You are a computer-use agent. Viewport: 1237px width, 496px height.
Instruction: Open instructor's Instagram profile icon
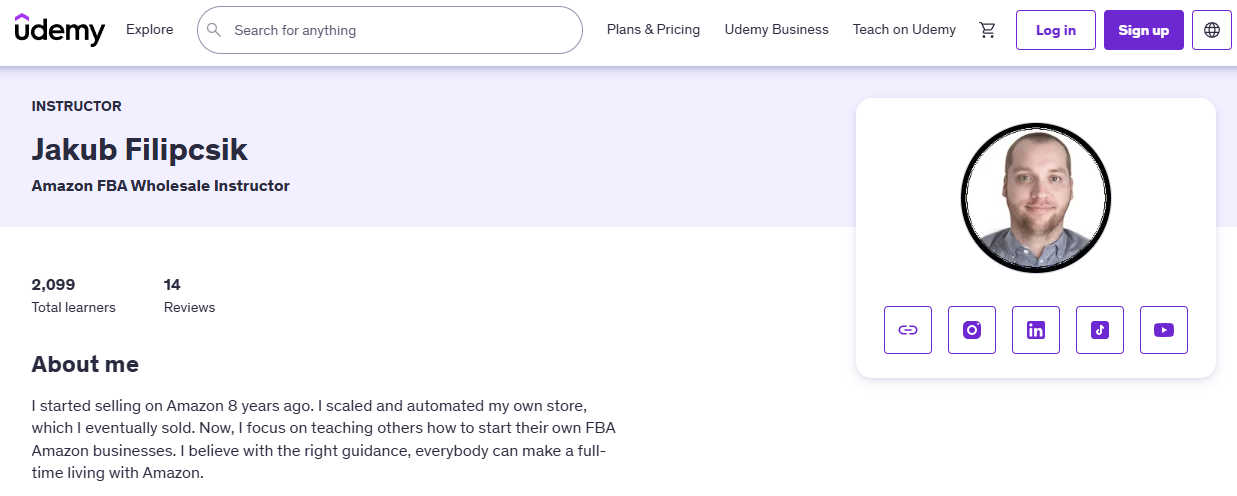tap(972, 330)
